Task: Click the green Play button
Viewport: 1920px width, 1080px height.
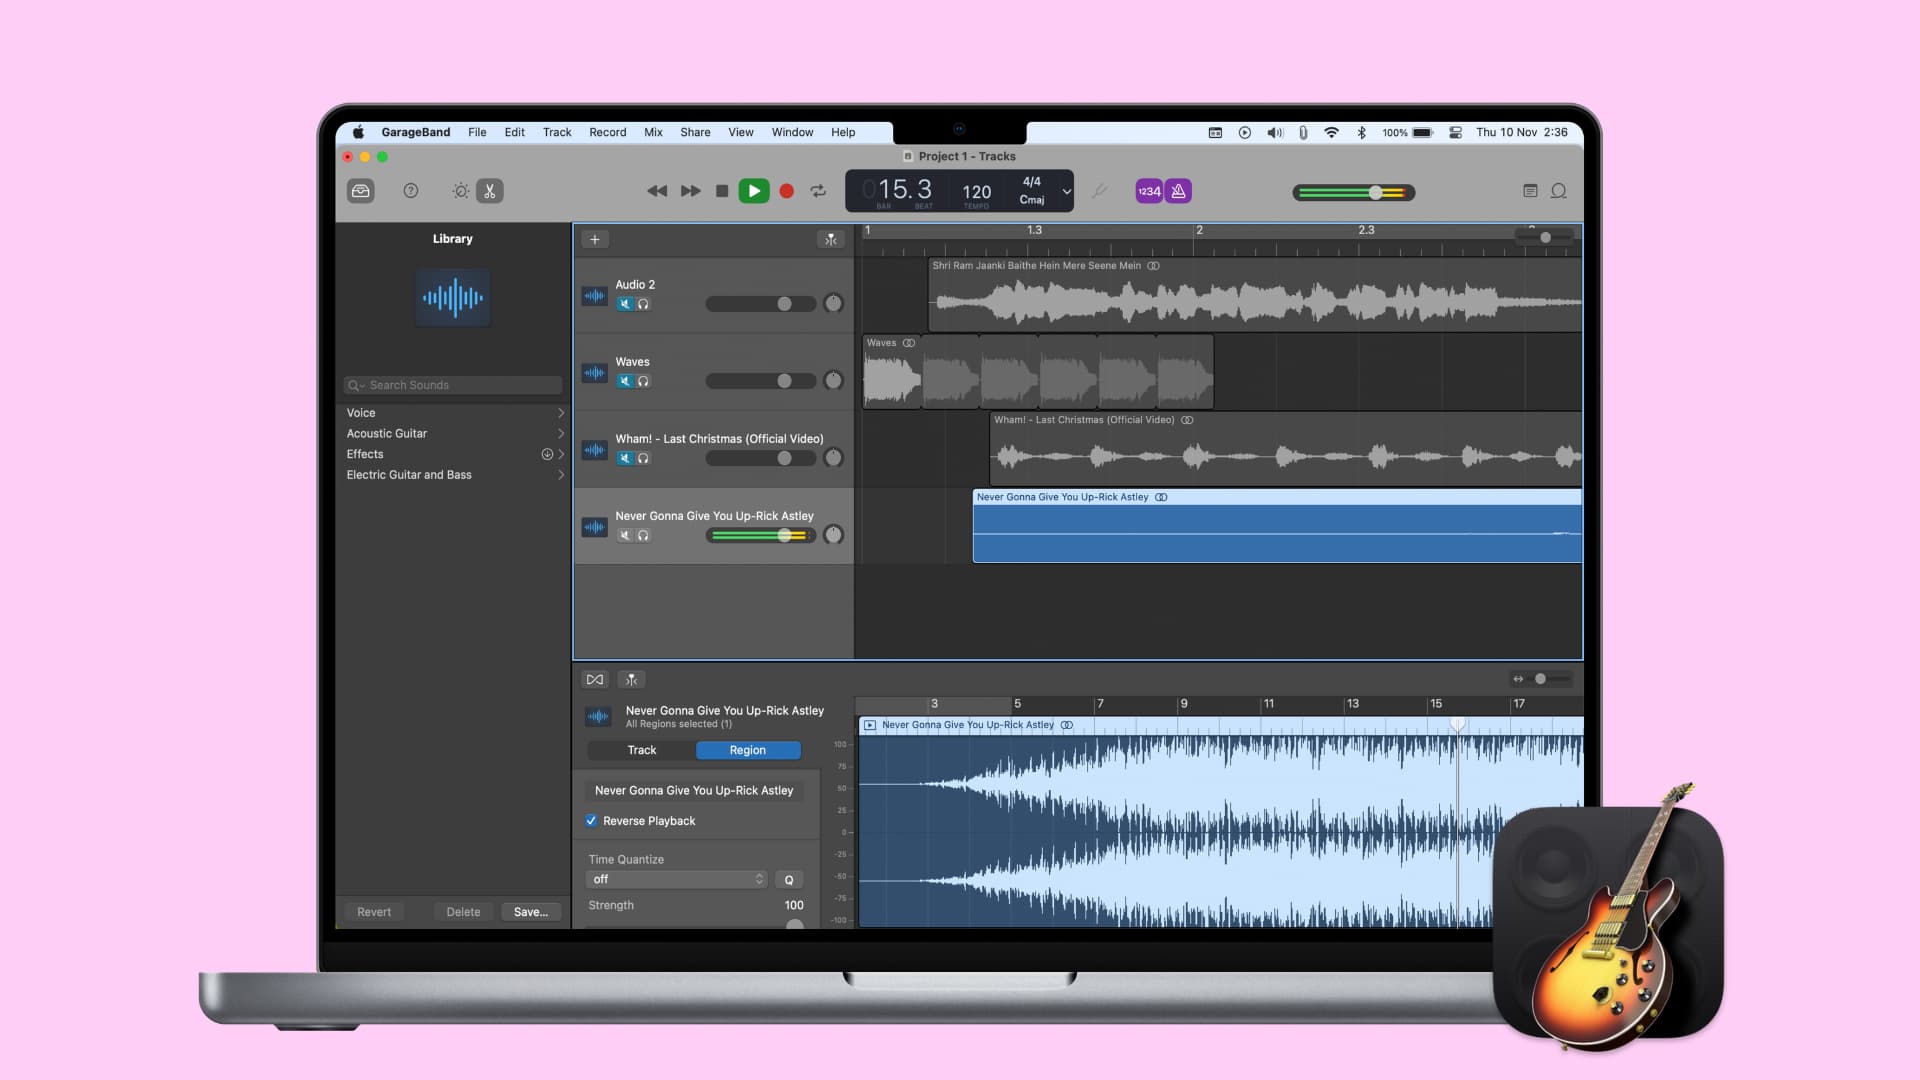Action: click(x=754, y=191)
